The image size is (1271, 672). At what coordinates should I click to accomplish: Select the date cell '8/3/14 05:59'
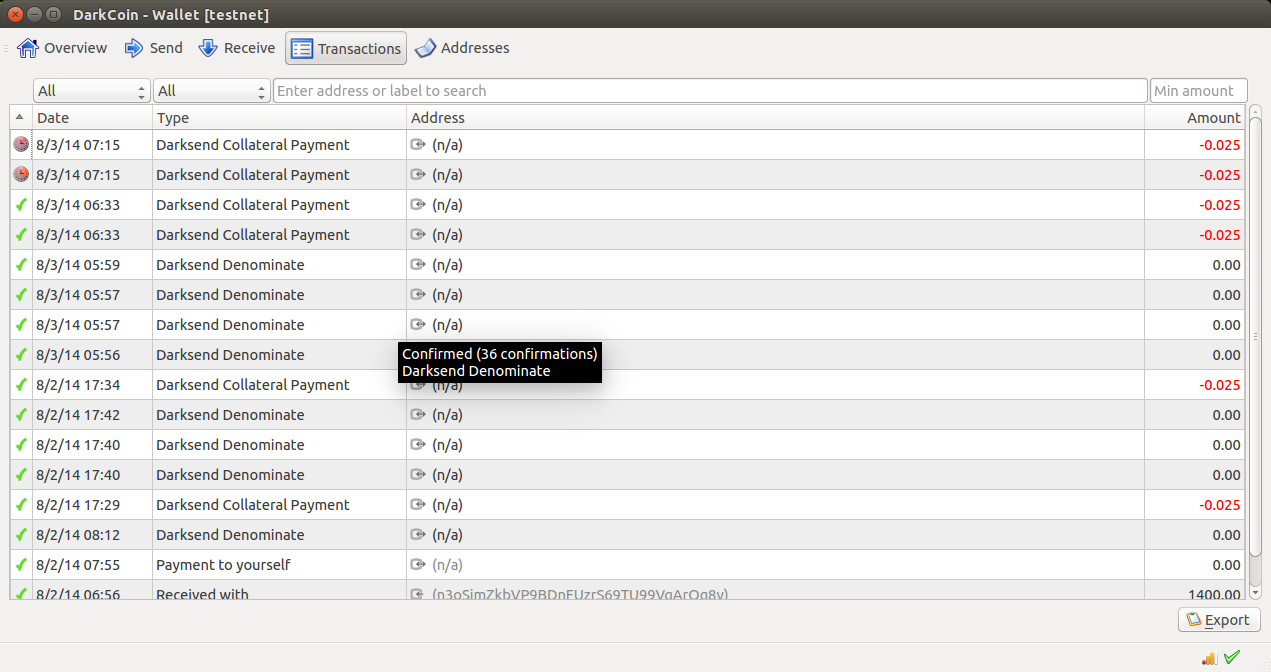[x=78, y=265]
